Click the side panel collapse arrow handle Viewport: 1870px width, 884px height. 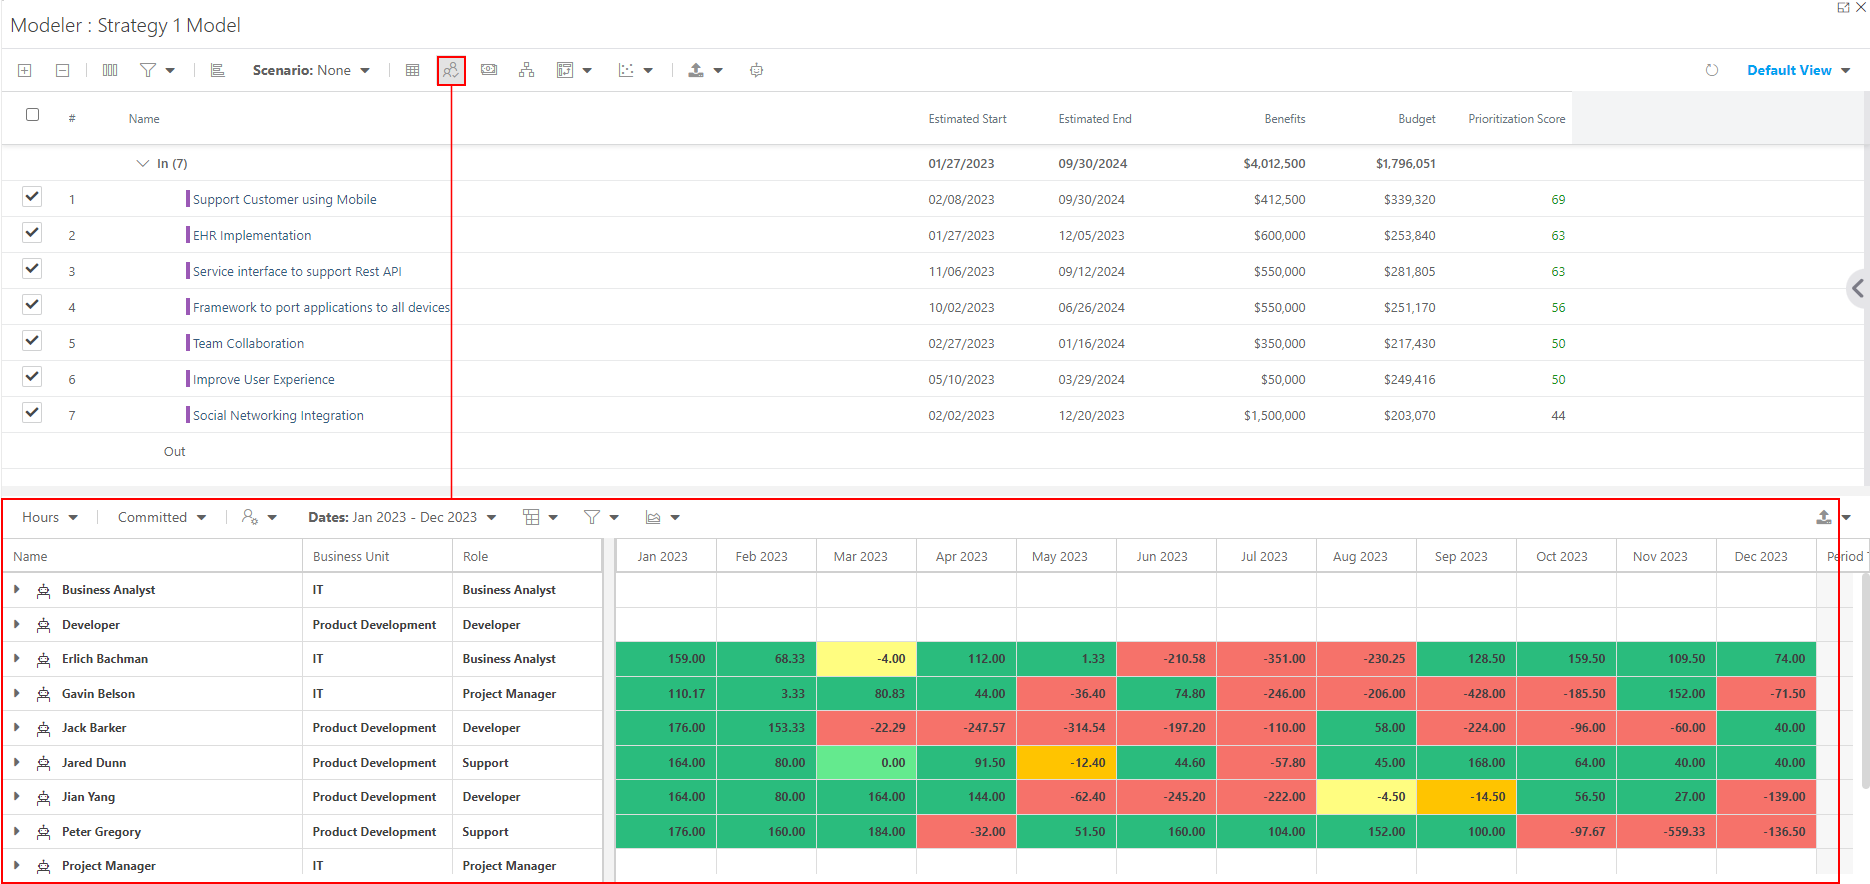1857,289
